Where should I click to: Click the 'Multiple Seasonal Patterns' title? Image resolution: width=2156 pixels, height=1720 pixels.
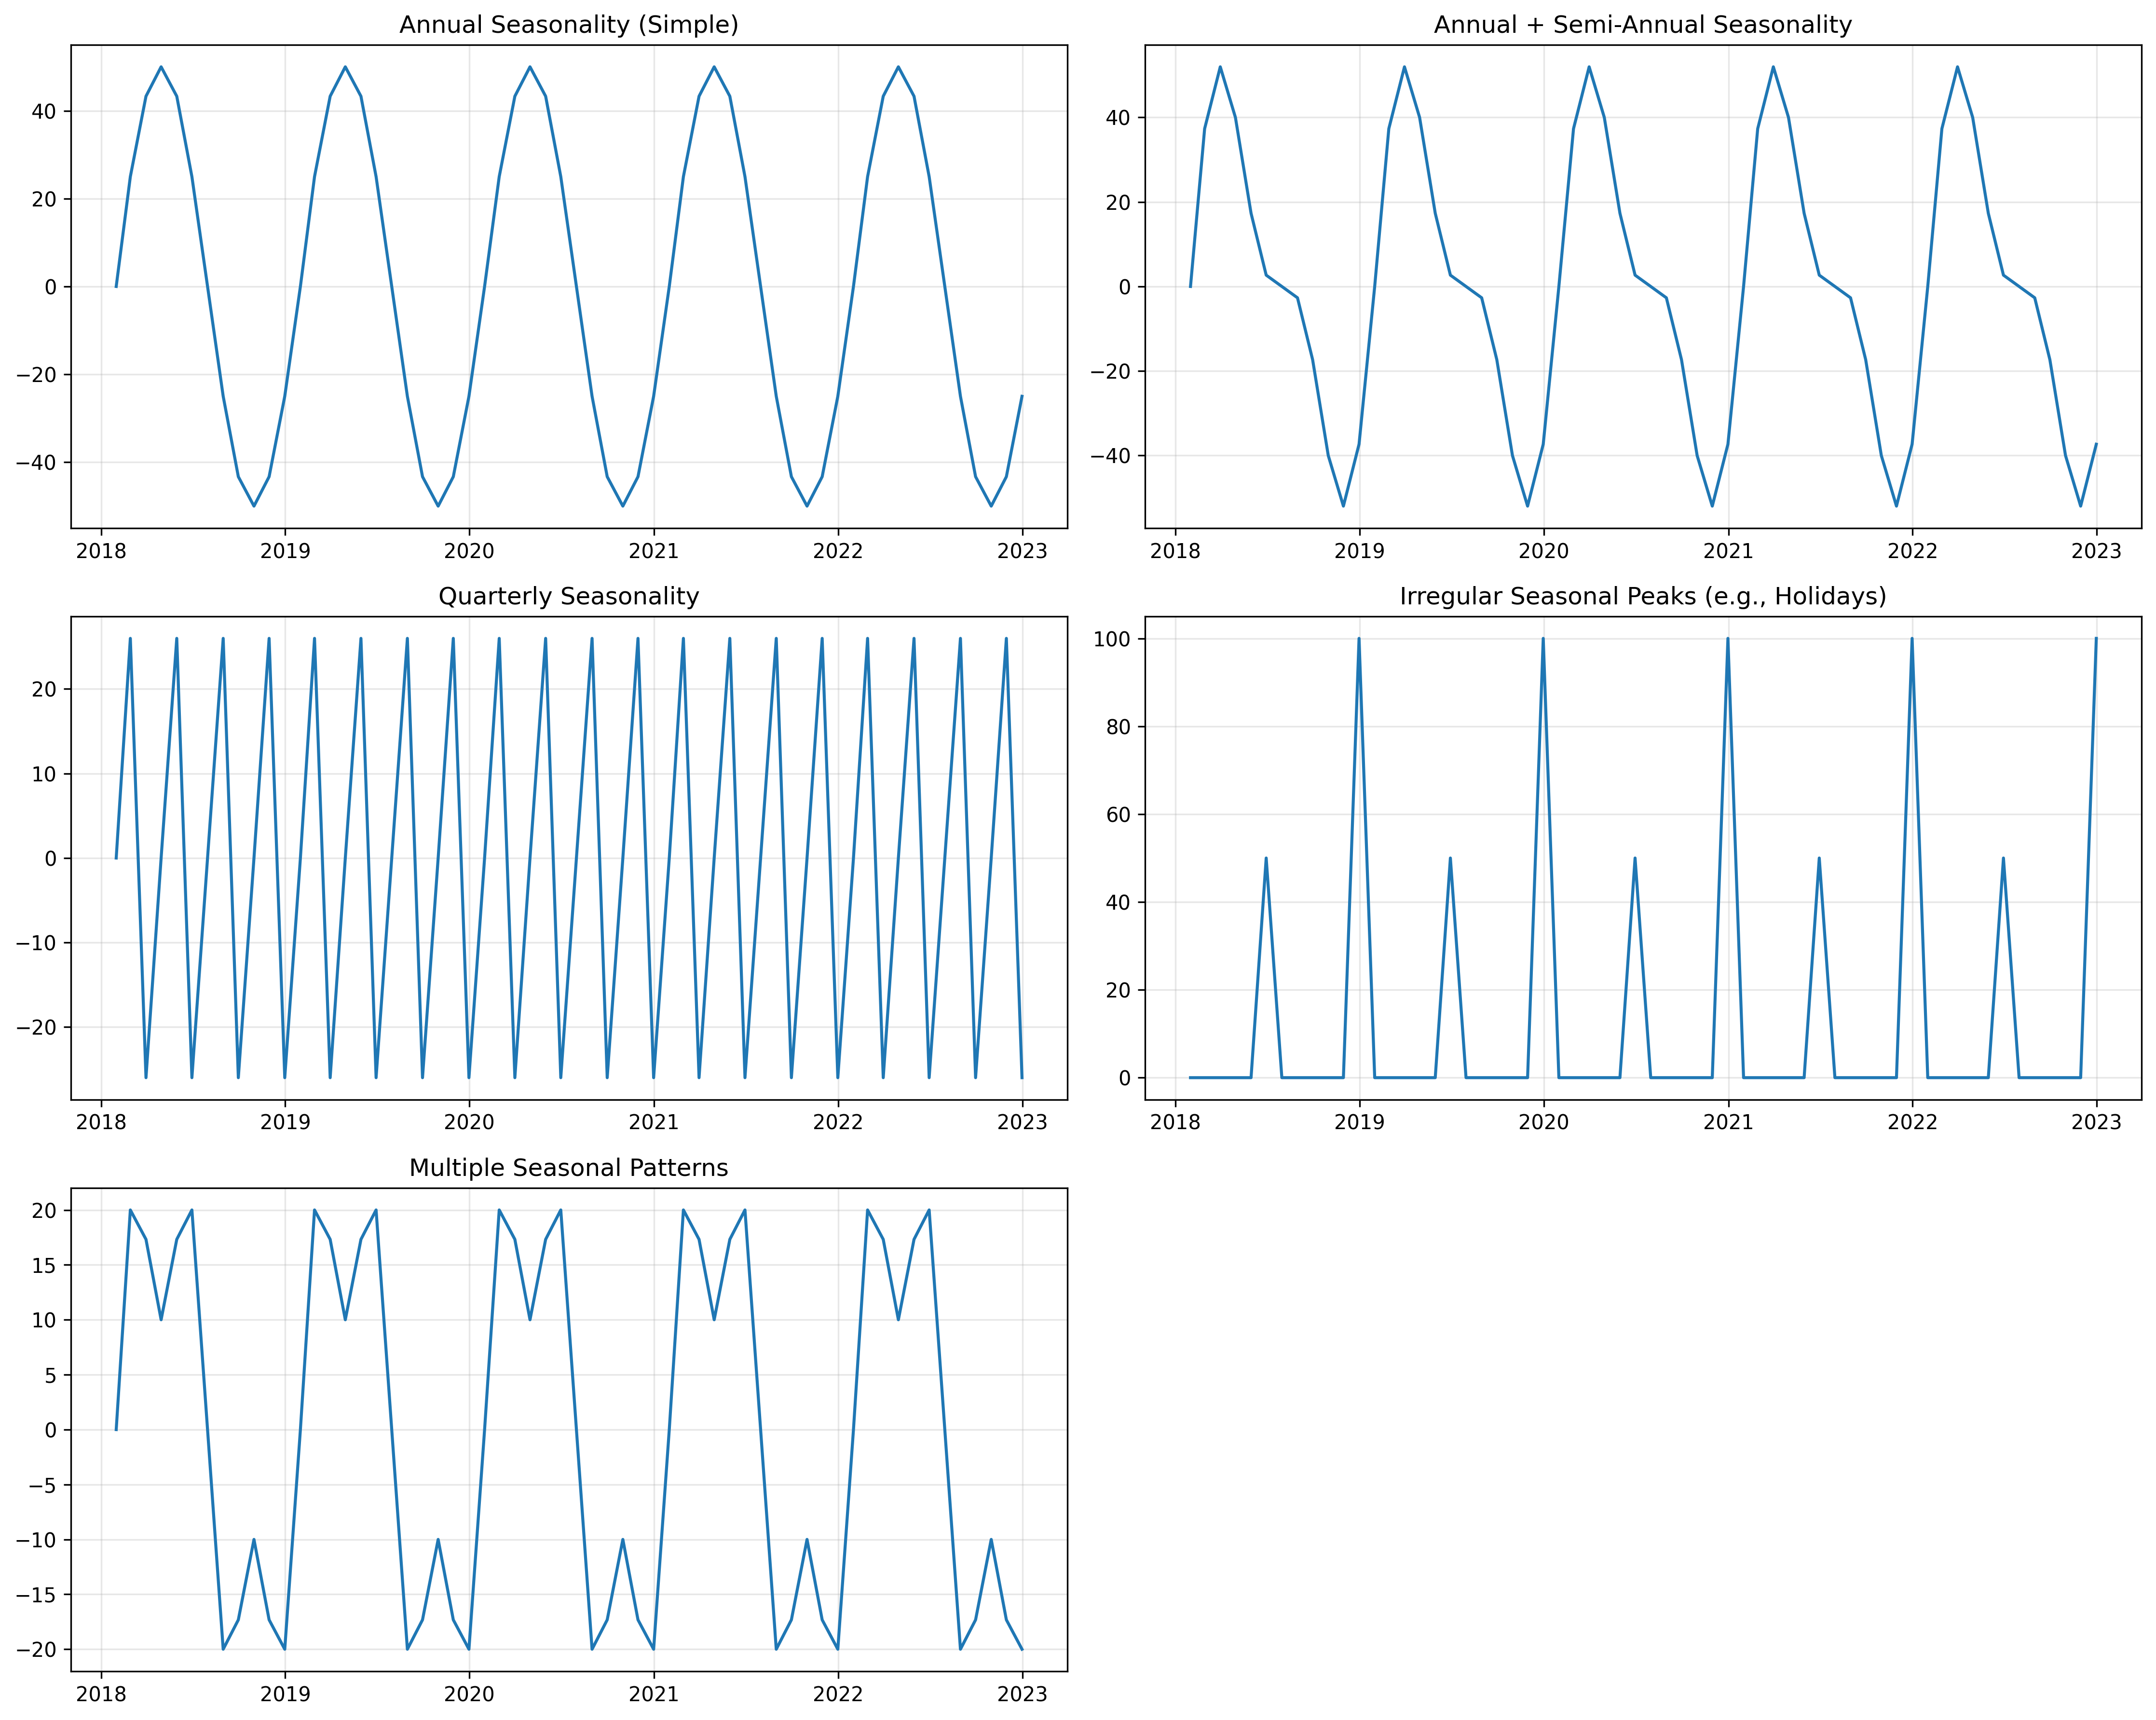(568, 1168)
